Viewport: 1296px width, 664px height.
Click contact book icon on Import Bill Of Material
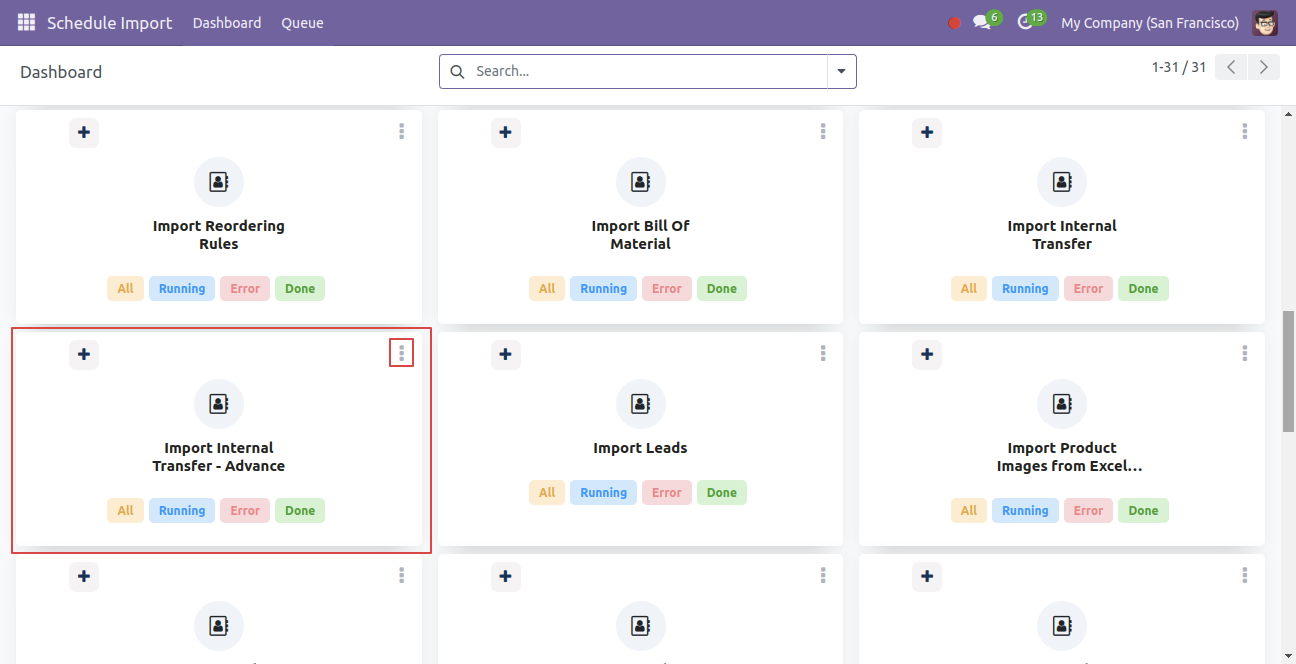641,182
